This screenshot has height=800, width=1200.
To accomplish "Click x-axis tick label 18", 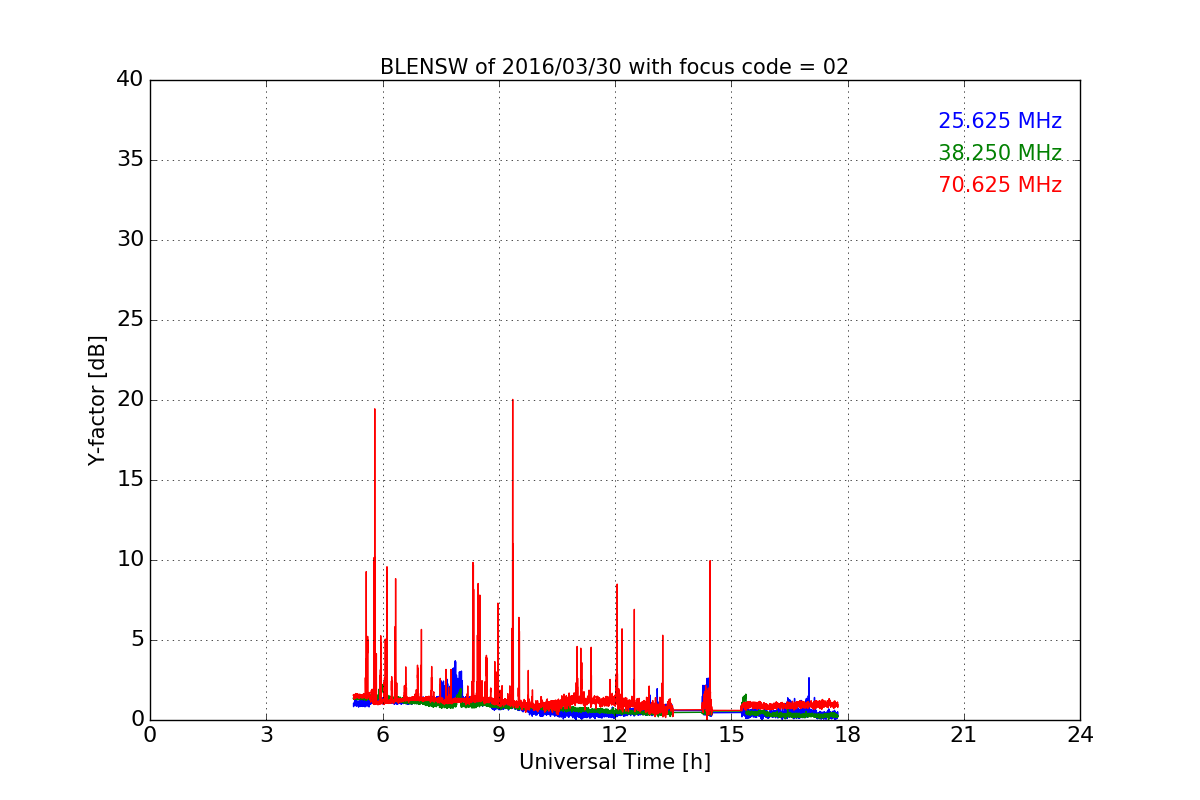I will click(848, 735).
